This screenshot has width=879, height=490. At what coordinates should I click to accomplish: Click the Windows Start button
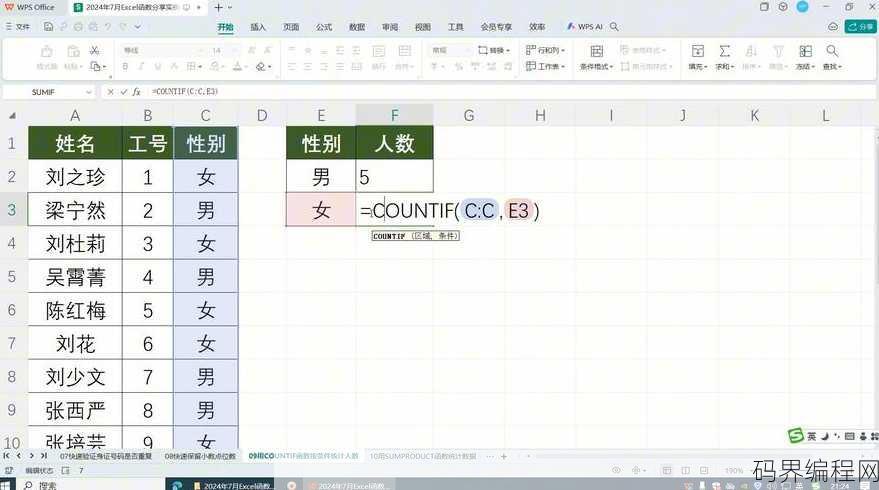tap(7, 486)
